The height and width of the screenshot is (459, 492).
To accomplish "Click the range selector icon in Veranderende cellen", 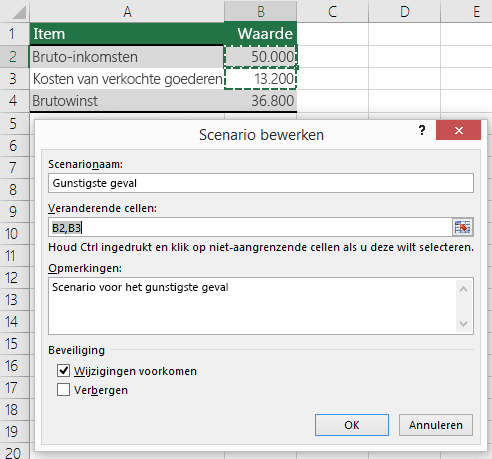I will (x=462, y=228).
